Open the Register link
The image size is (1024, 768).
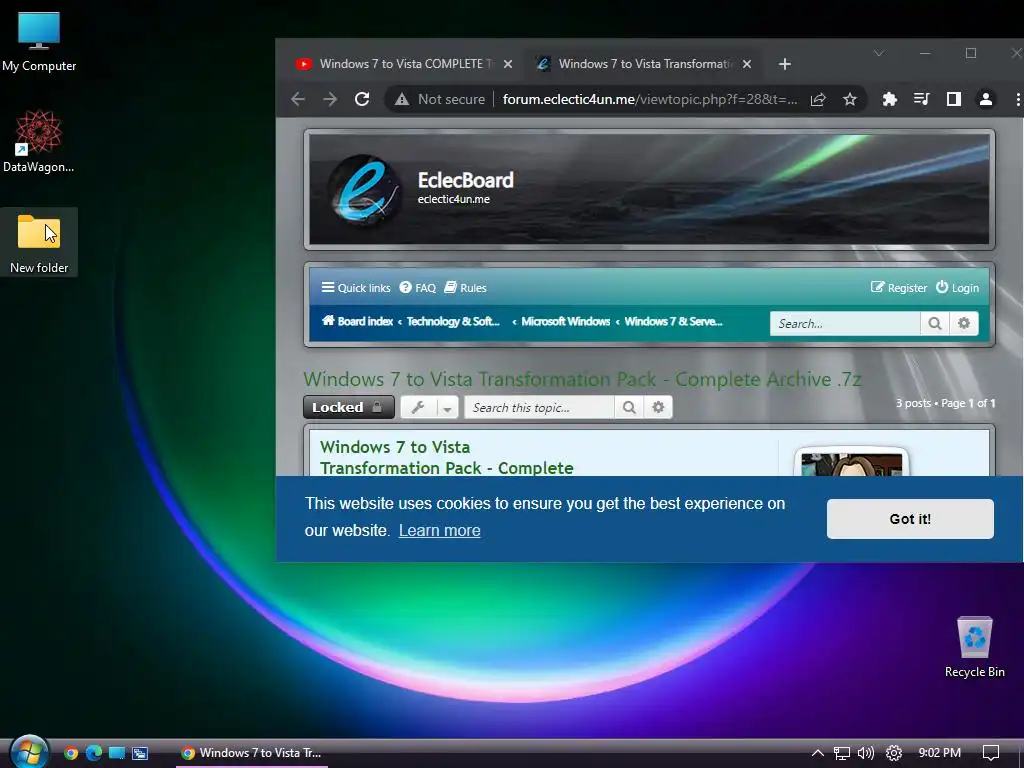[899, 288]
